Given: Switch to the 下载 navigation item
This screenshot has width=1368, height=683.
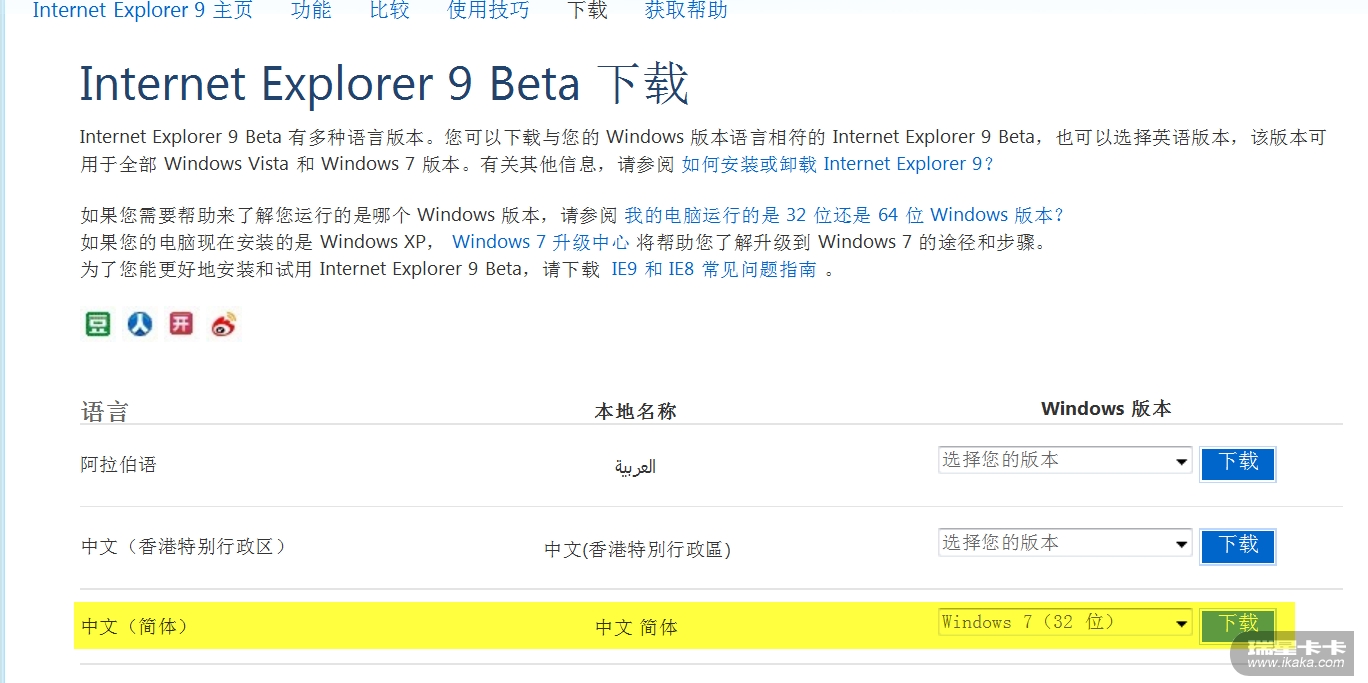Looking at the screenshot, I should click(587, 11).
